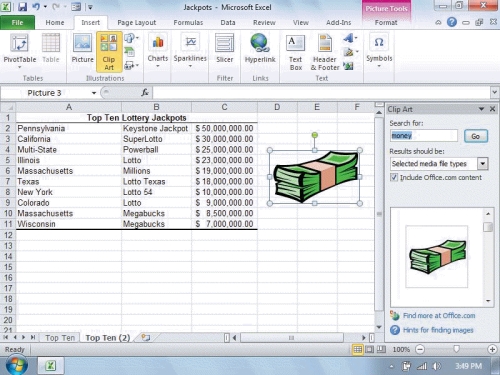Screen dimensions: 500x375
Task: Select the cell containing Pennsylvania
Action: pos(69,128)
